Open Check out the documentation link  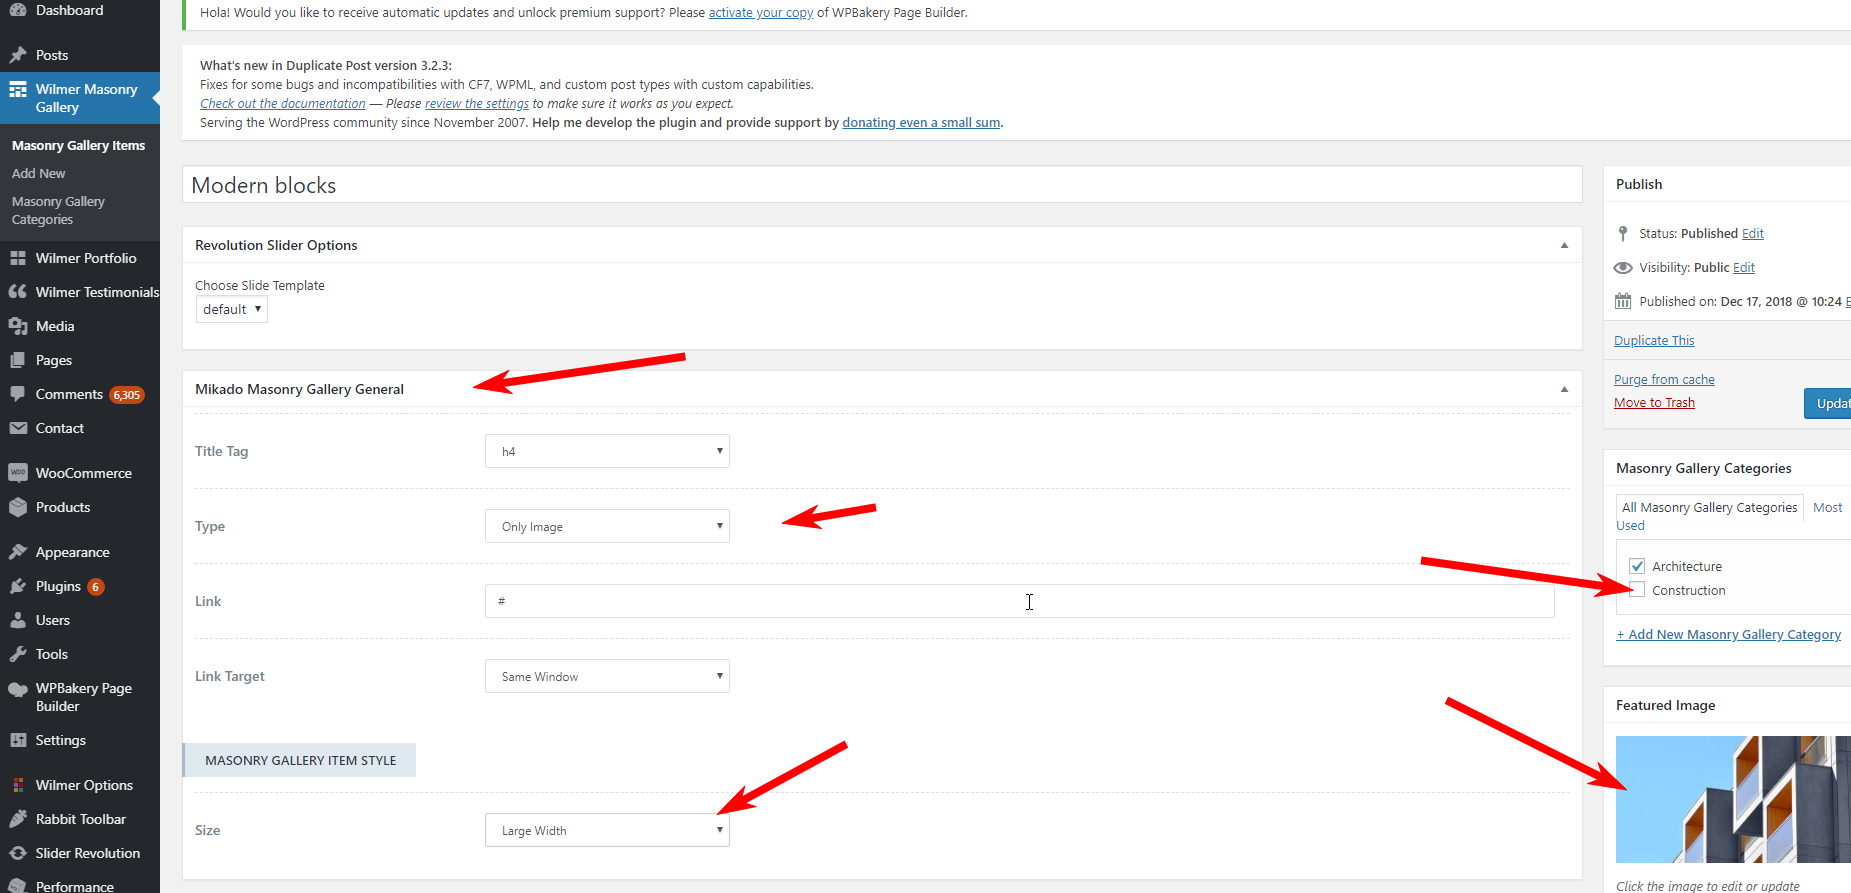pos(283,103)
